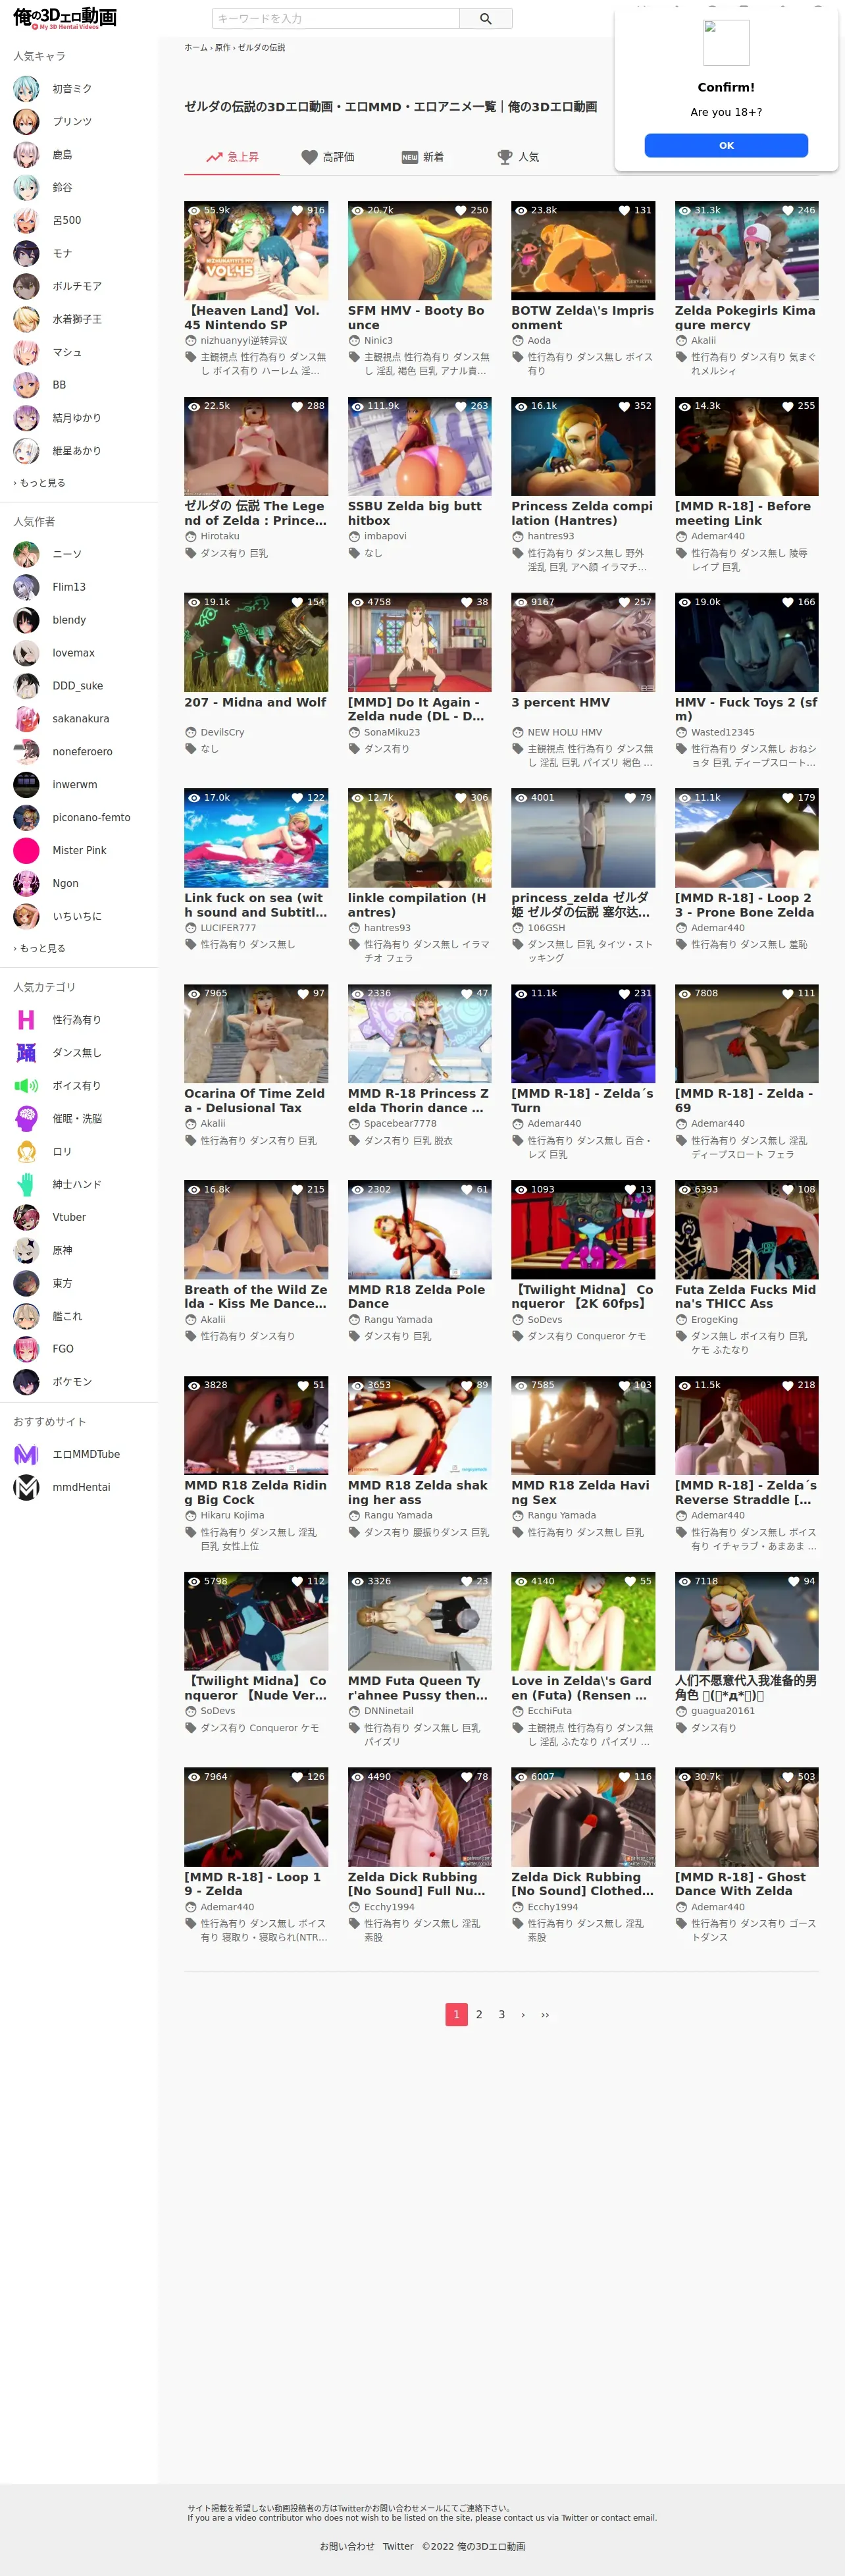Select the FGO category
This screenshot has width=845, height=2576.
coord(80,1350)
